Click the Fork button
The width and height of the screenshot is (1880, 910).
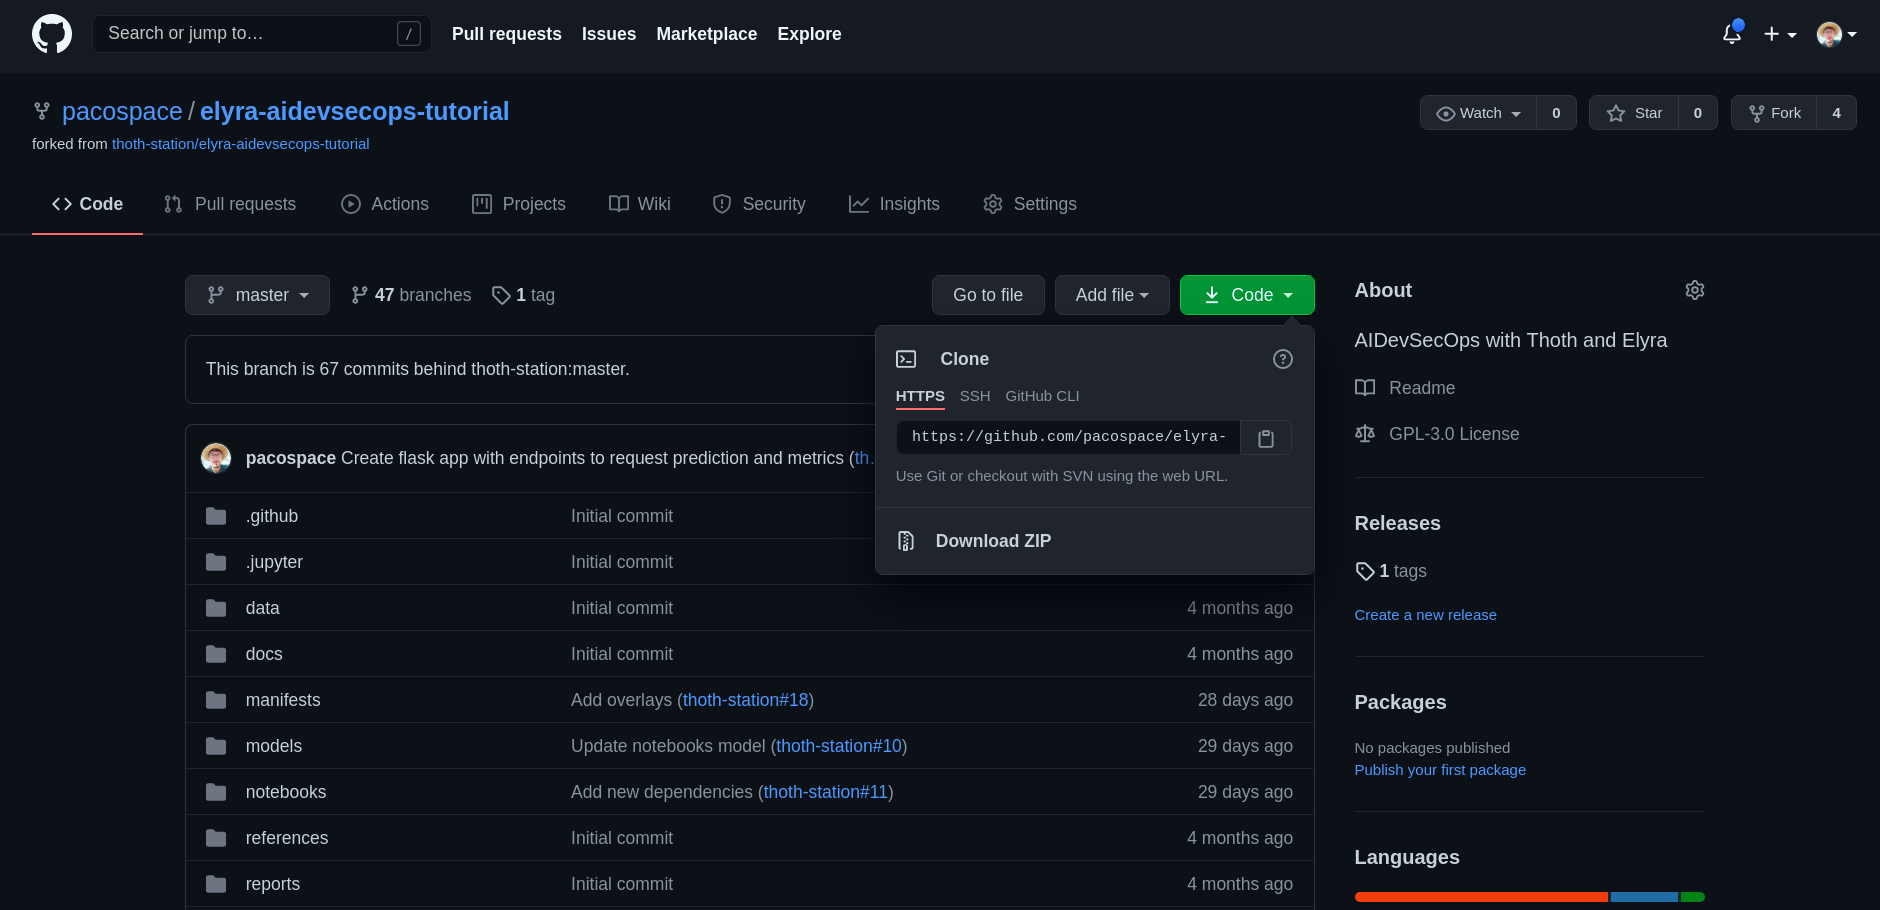[1775, 113]
